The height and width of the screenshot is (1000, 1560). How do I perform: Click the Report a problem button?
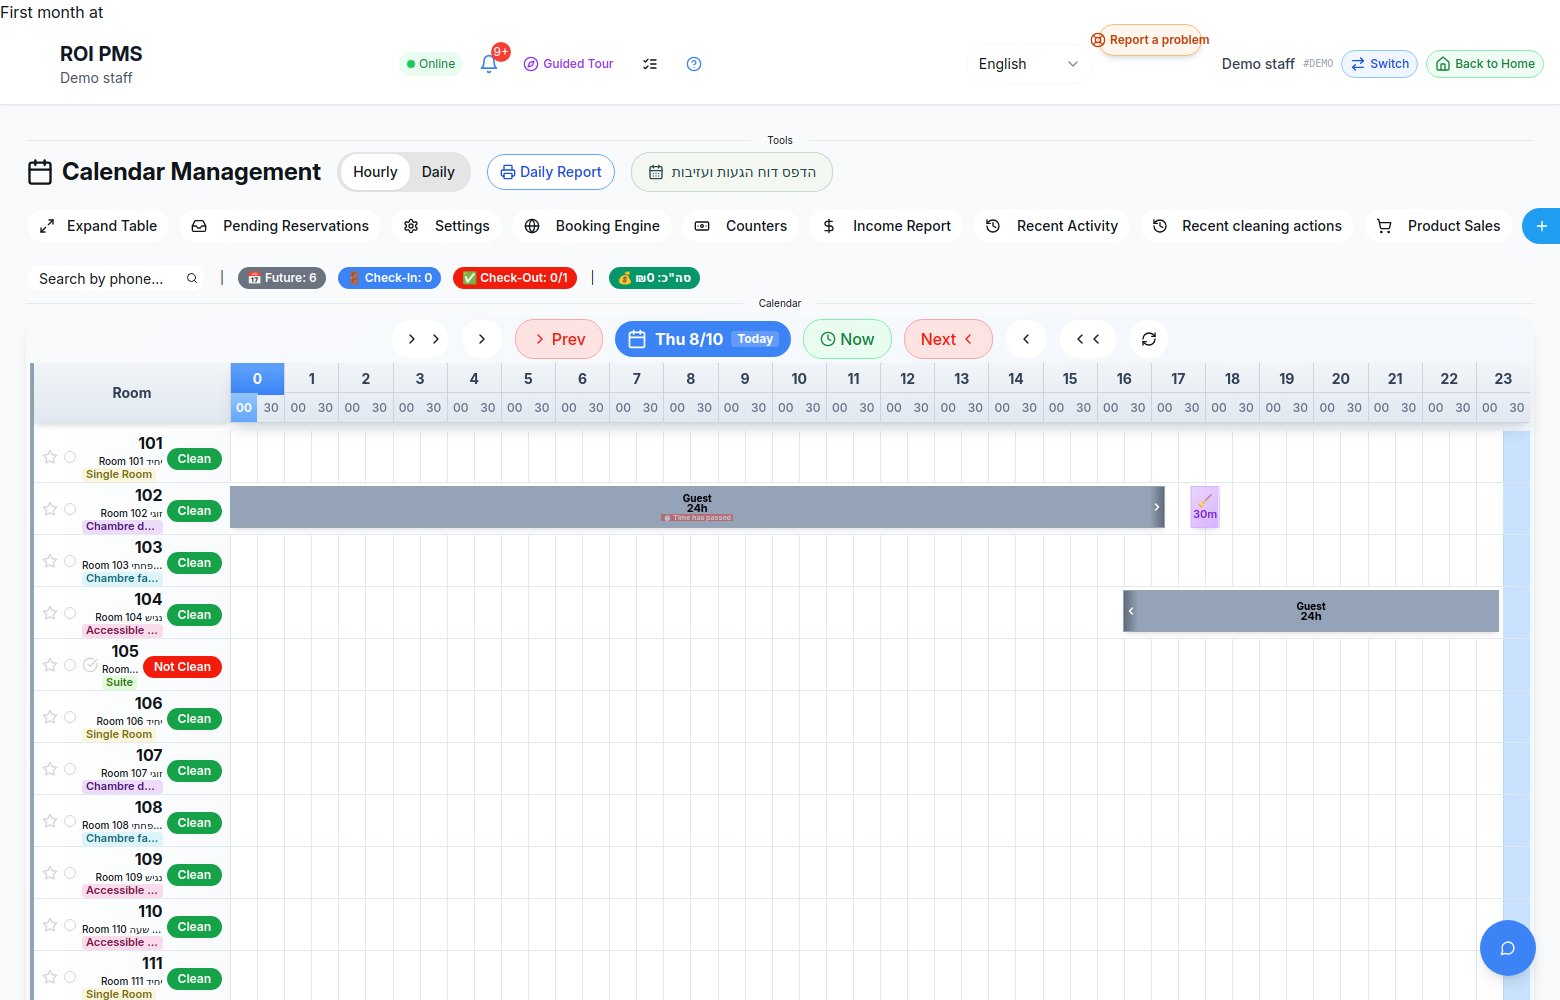click(x=1150, y=40)
